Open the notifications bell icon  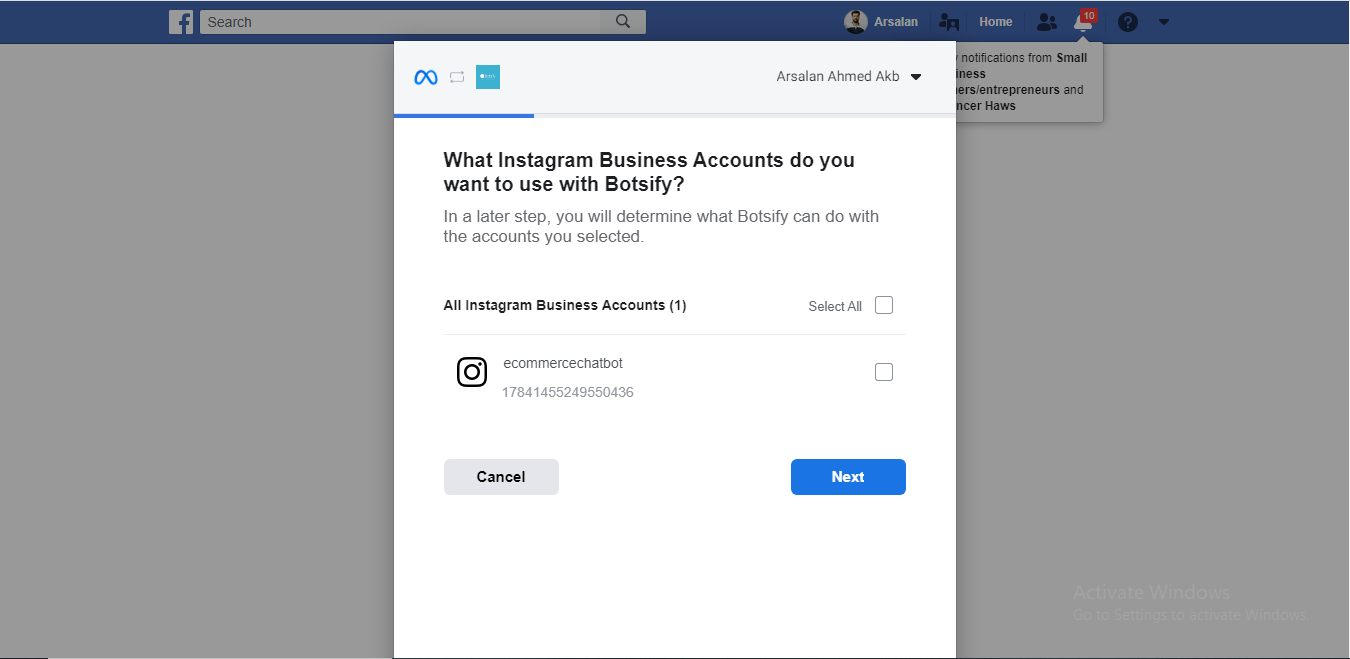pos(1083,22)
